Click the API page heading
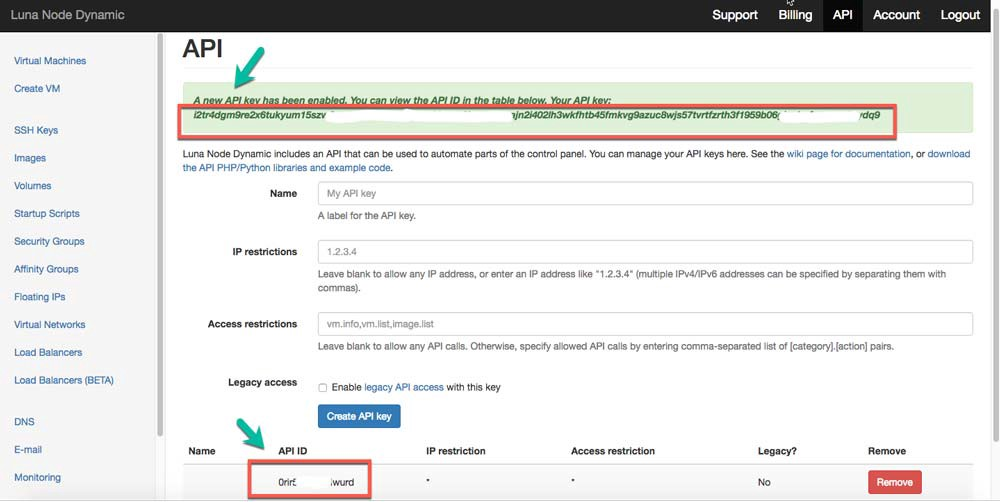The image size is (1000, 502). click(202, 48)
